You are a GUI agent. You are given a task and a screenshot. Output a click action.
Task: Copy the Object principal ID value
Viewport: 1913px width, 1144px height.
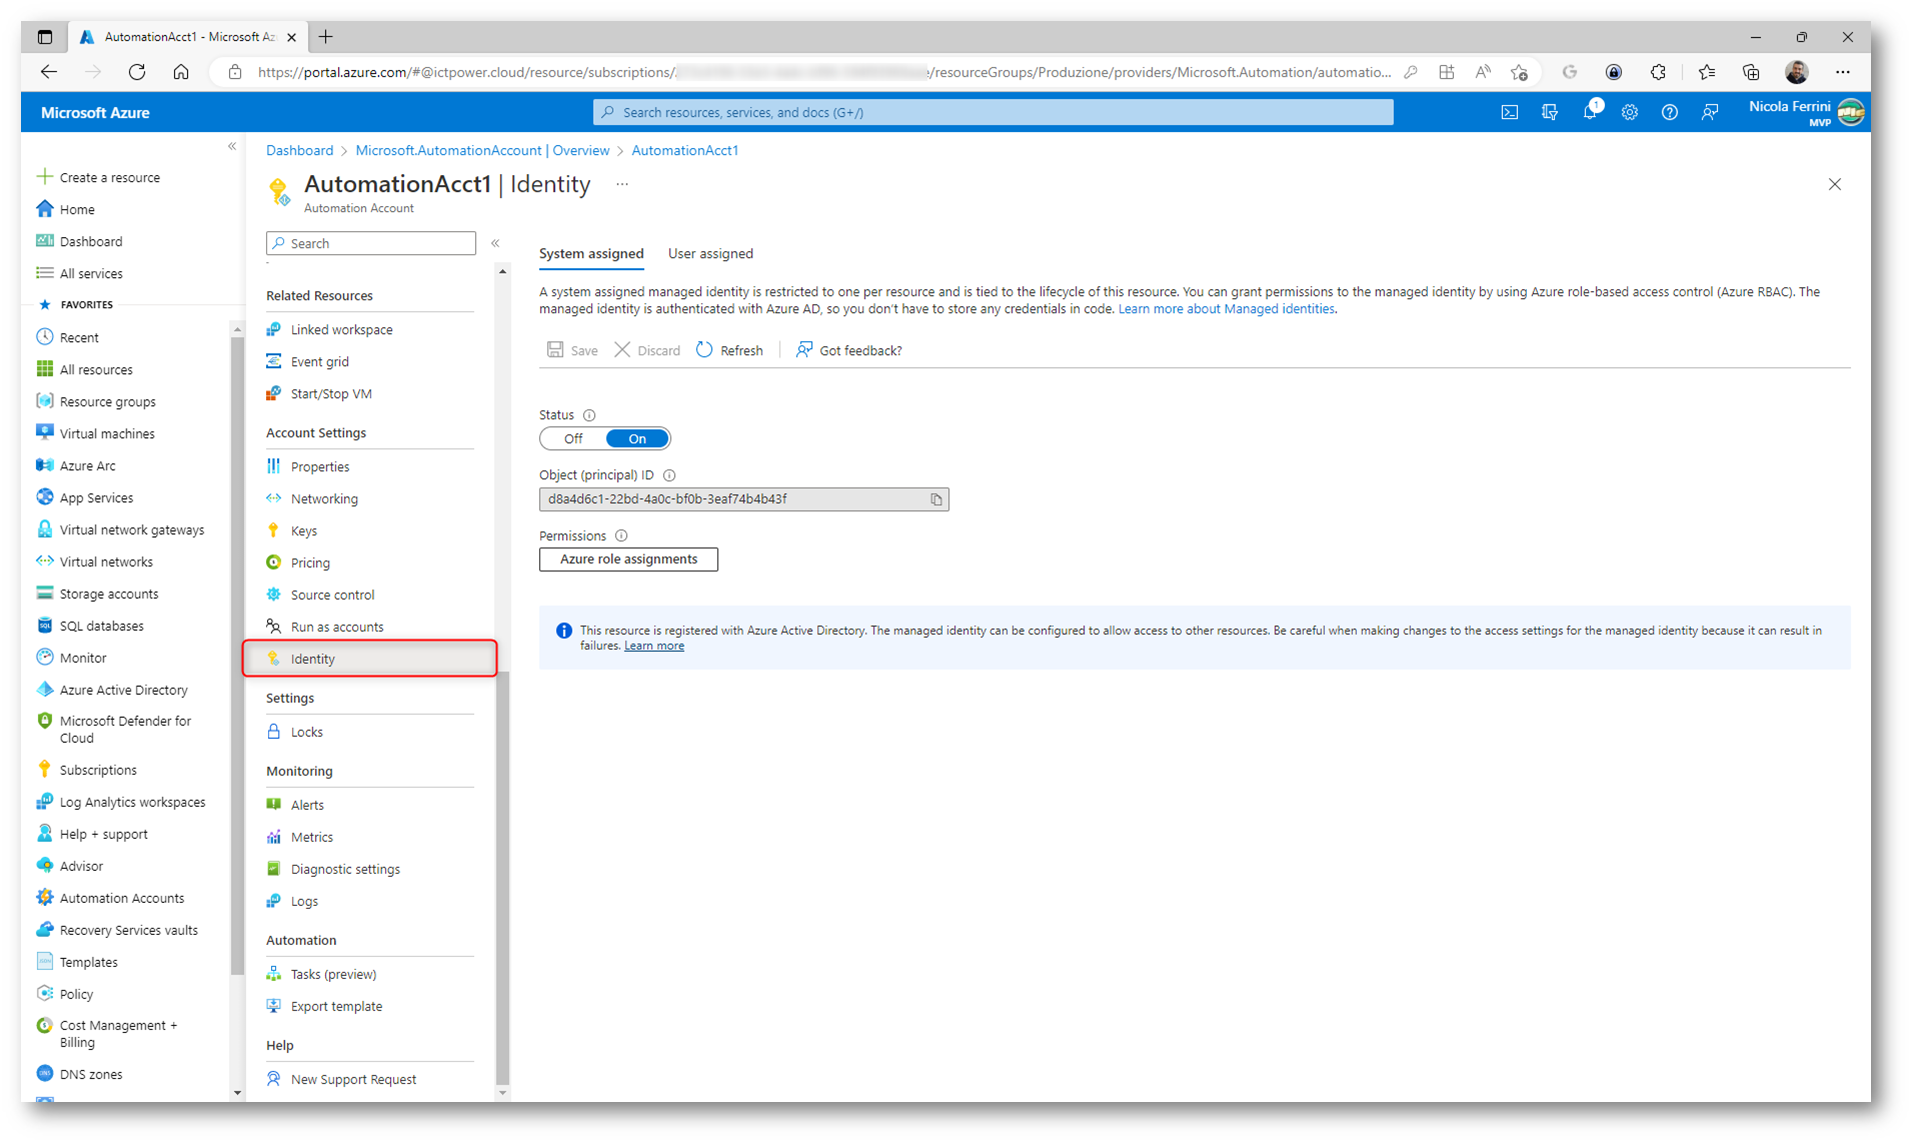tap(936, 499)
